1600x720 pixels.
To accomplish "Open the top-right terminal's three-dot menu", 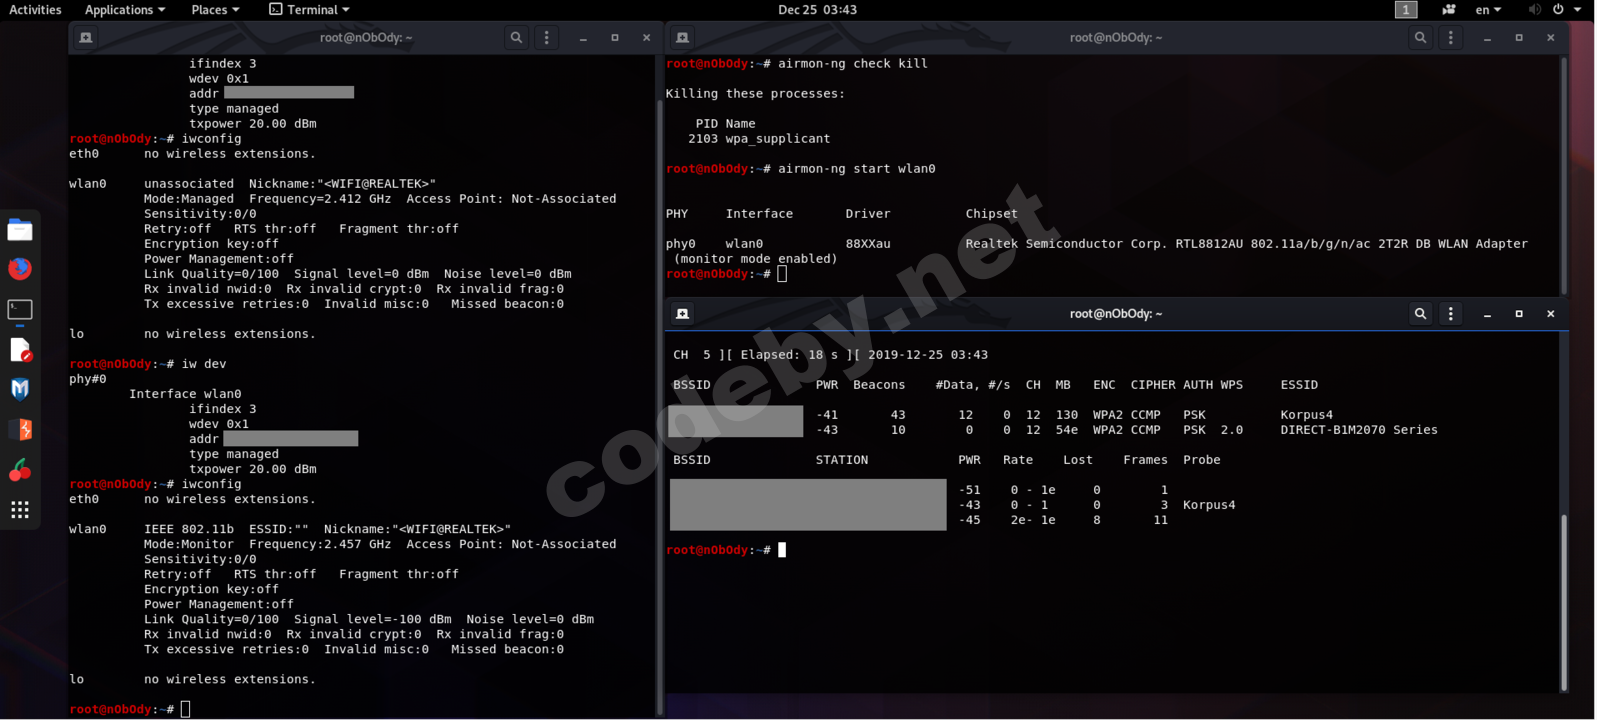I will (1451, 38).
